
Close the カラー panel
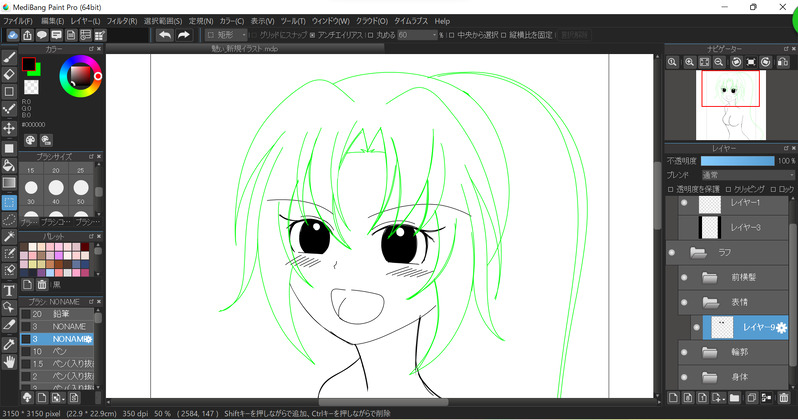pos(99,49)
